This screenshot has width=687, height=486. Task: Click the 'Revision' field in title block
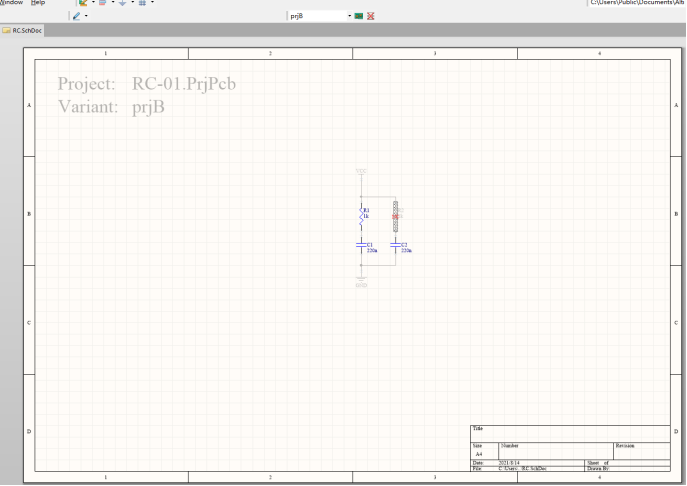[641, 451]
